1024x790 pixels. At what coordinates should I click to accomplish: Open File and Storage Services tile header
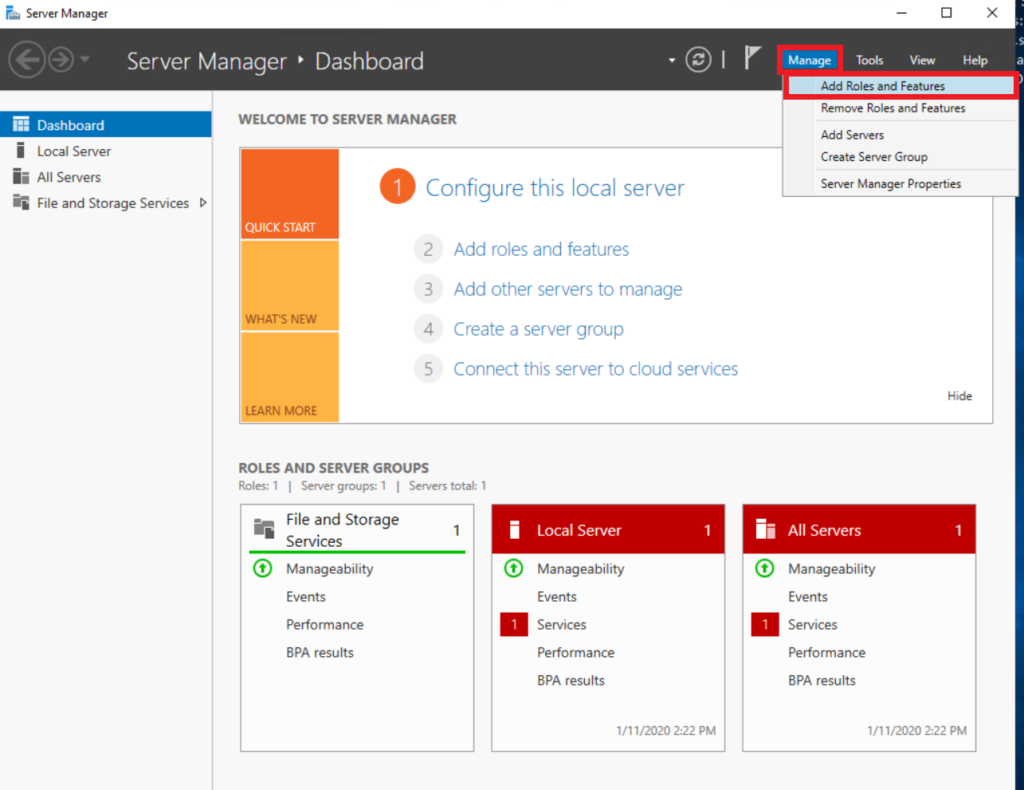click(357, 529)
